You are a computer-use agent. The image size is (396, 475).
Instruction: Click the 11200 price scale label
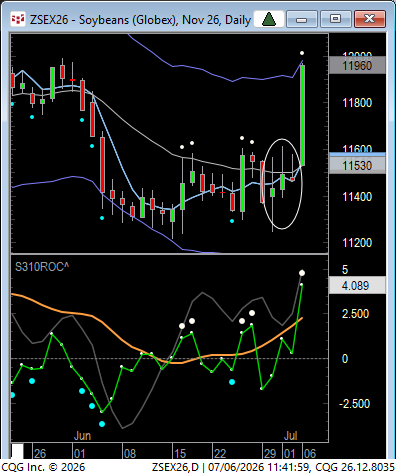[357, 243]
